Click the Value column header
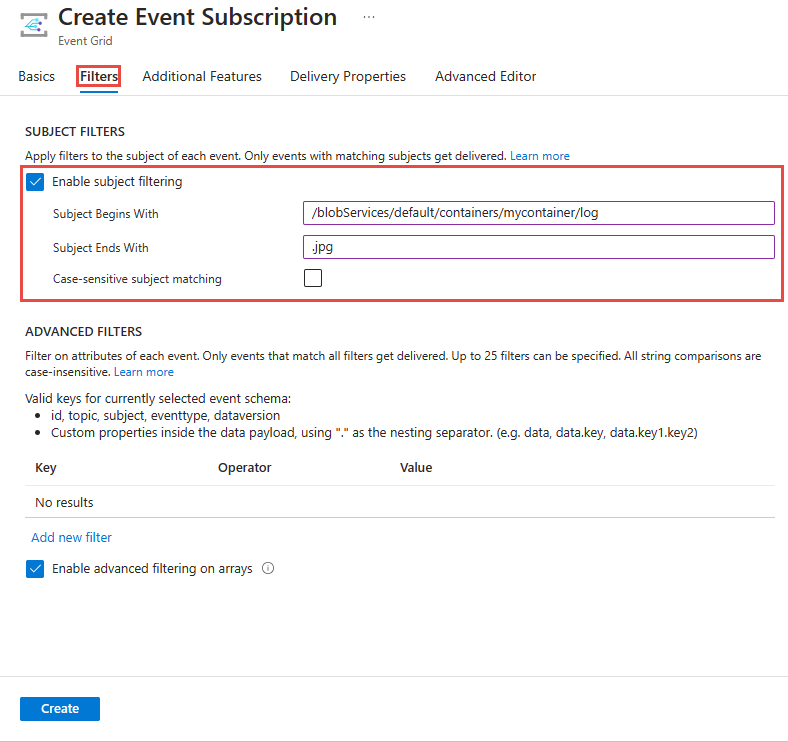The width and height of the screenshot is (788, 742). 415,467
